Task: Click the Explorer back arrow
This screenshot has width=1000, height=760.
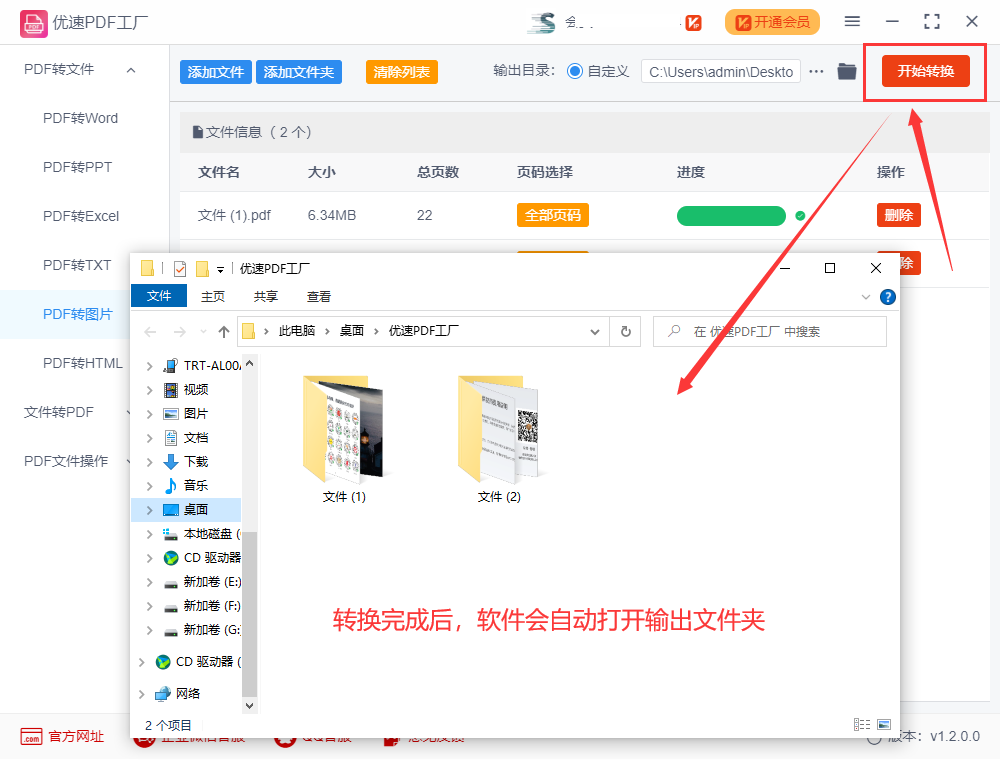Action: click(x=151, y=332)
